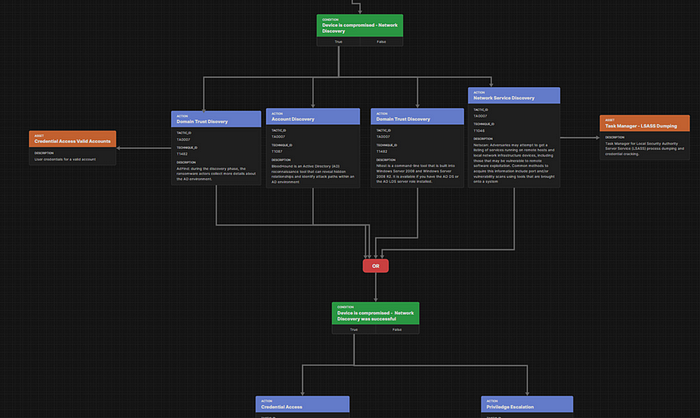Image resolution: width=700 pixels, height=418 pixels.
Task: Click False branch under 'Network Discovery was successful'
Action: click(x=397, y=330)
